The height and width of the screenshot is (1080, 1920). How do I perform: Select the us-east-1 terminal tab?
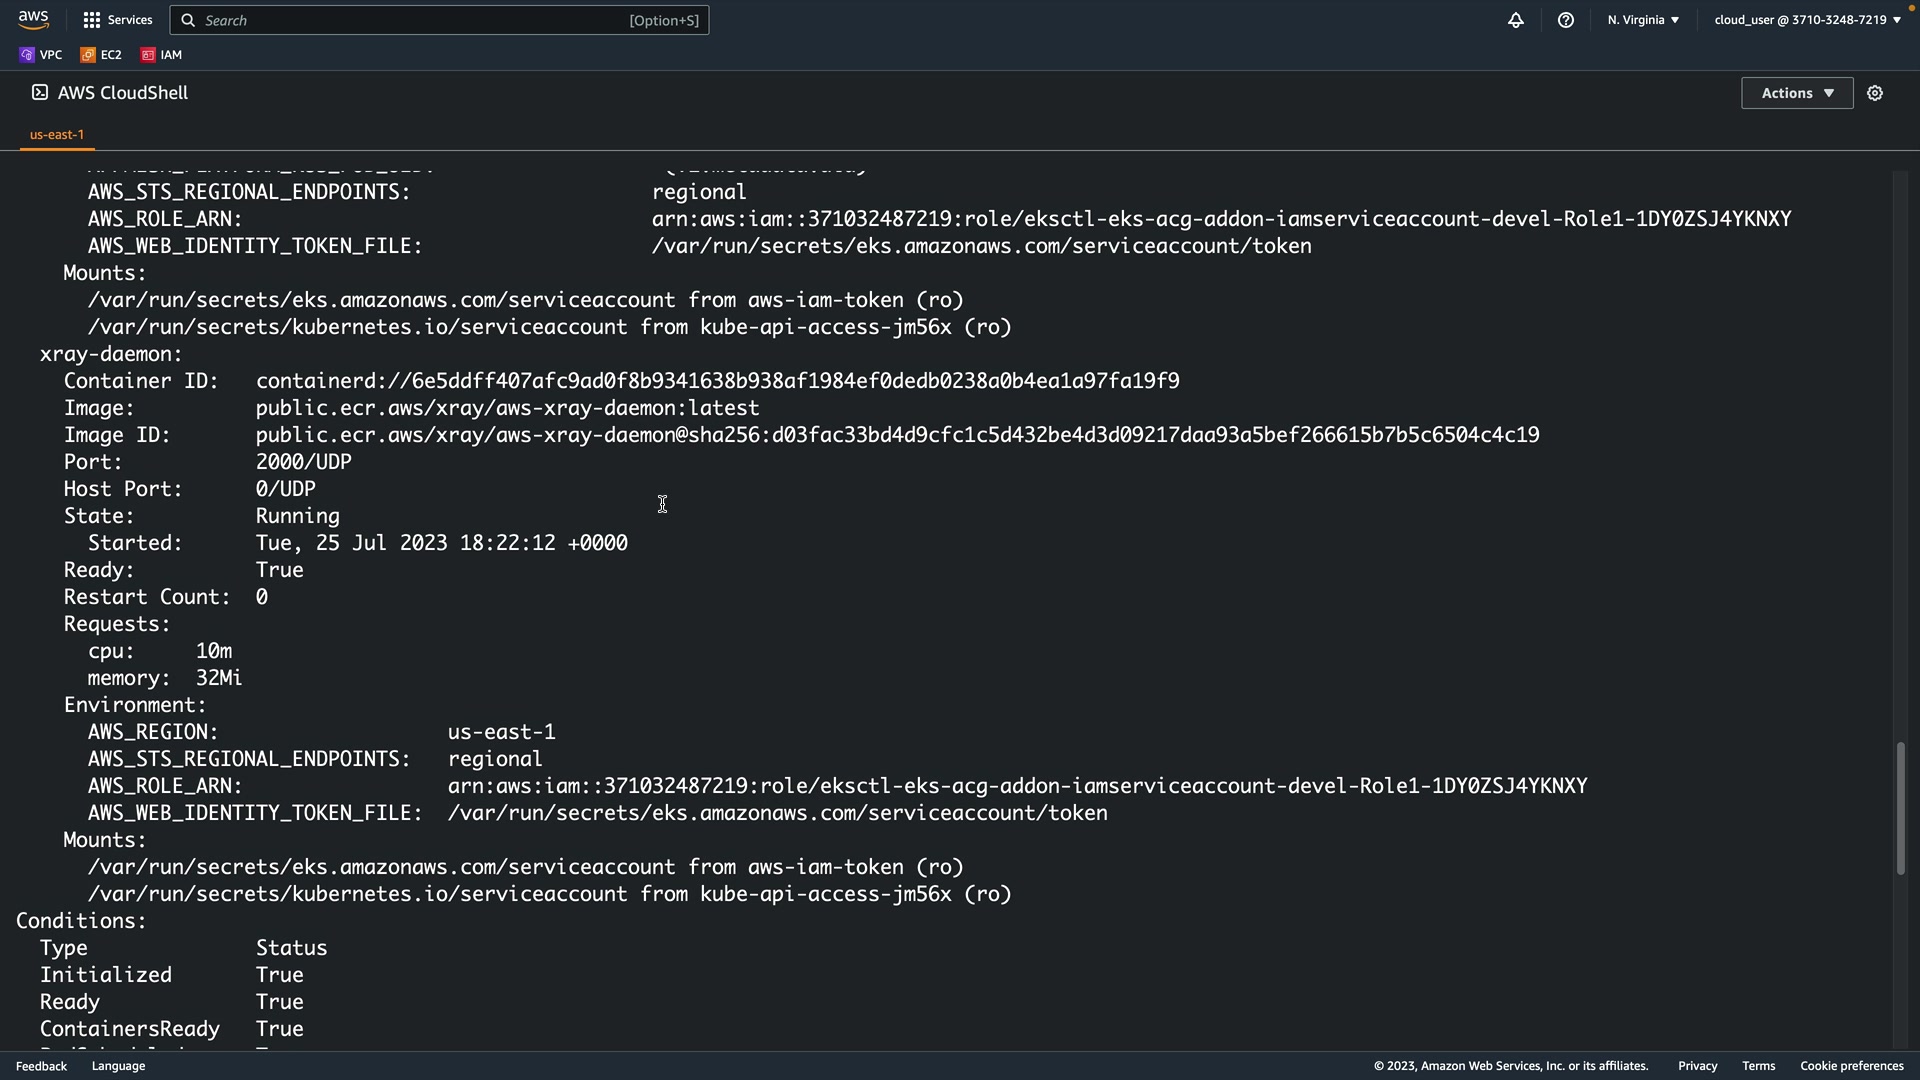tap(57, 134)
